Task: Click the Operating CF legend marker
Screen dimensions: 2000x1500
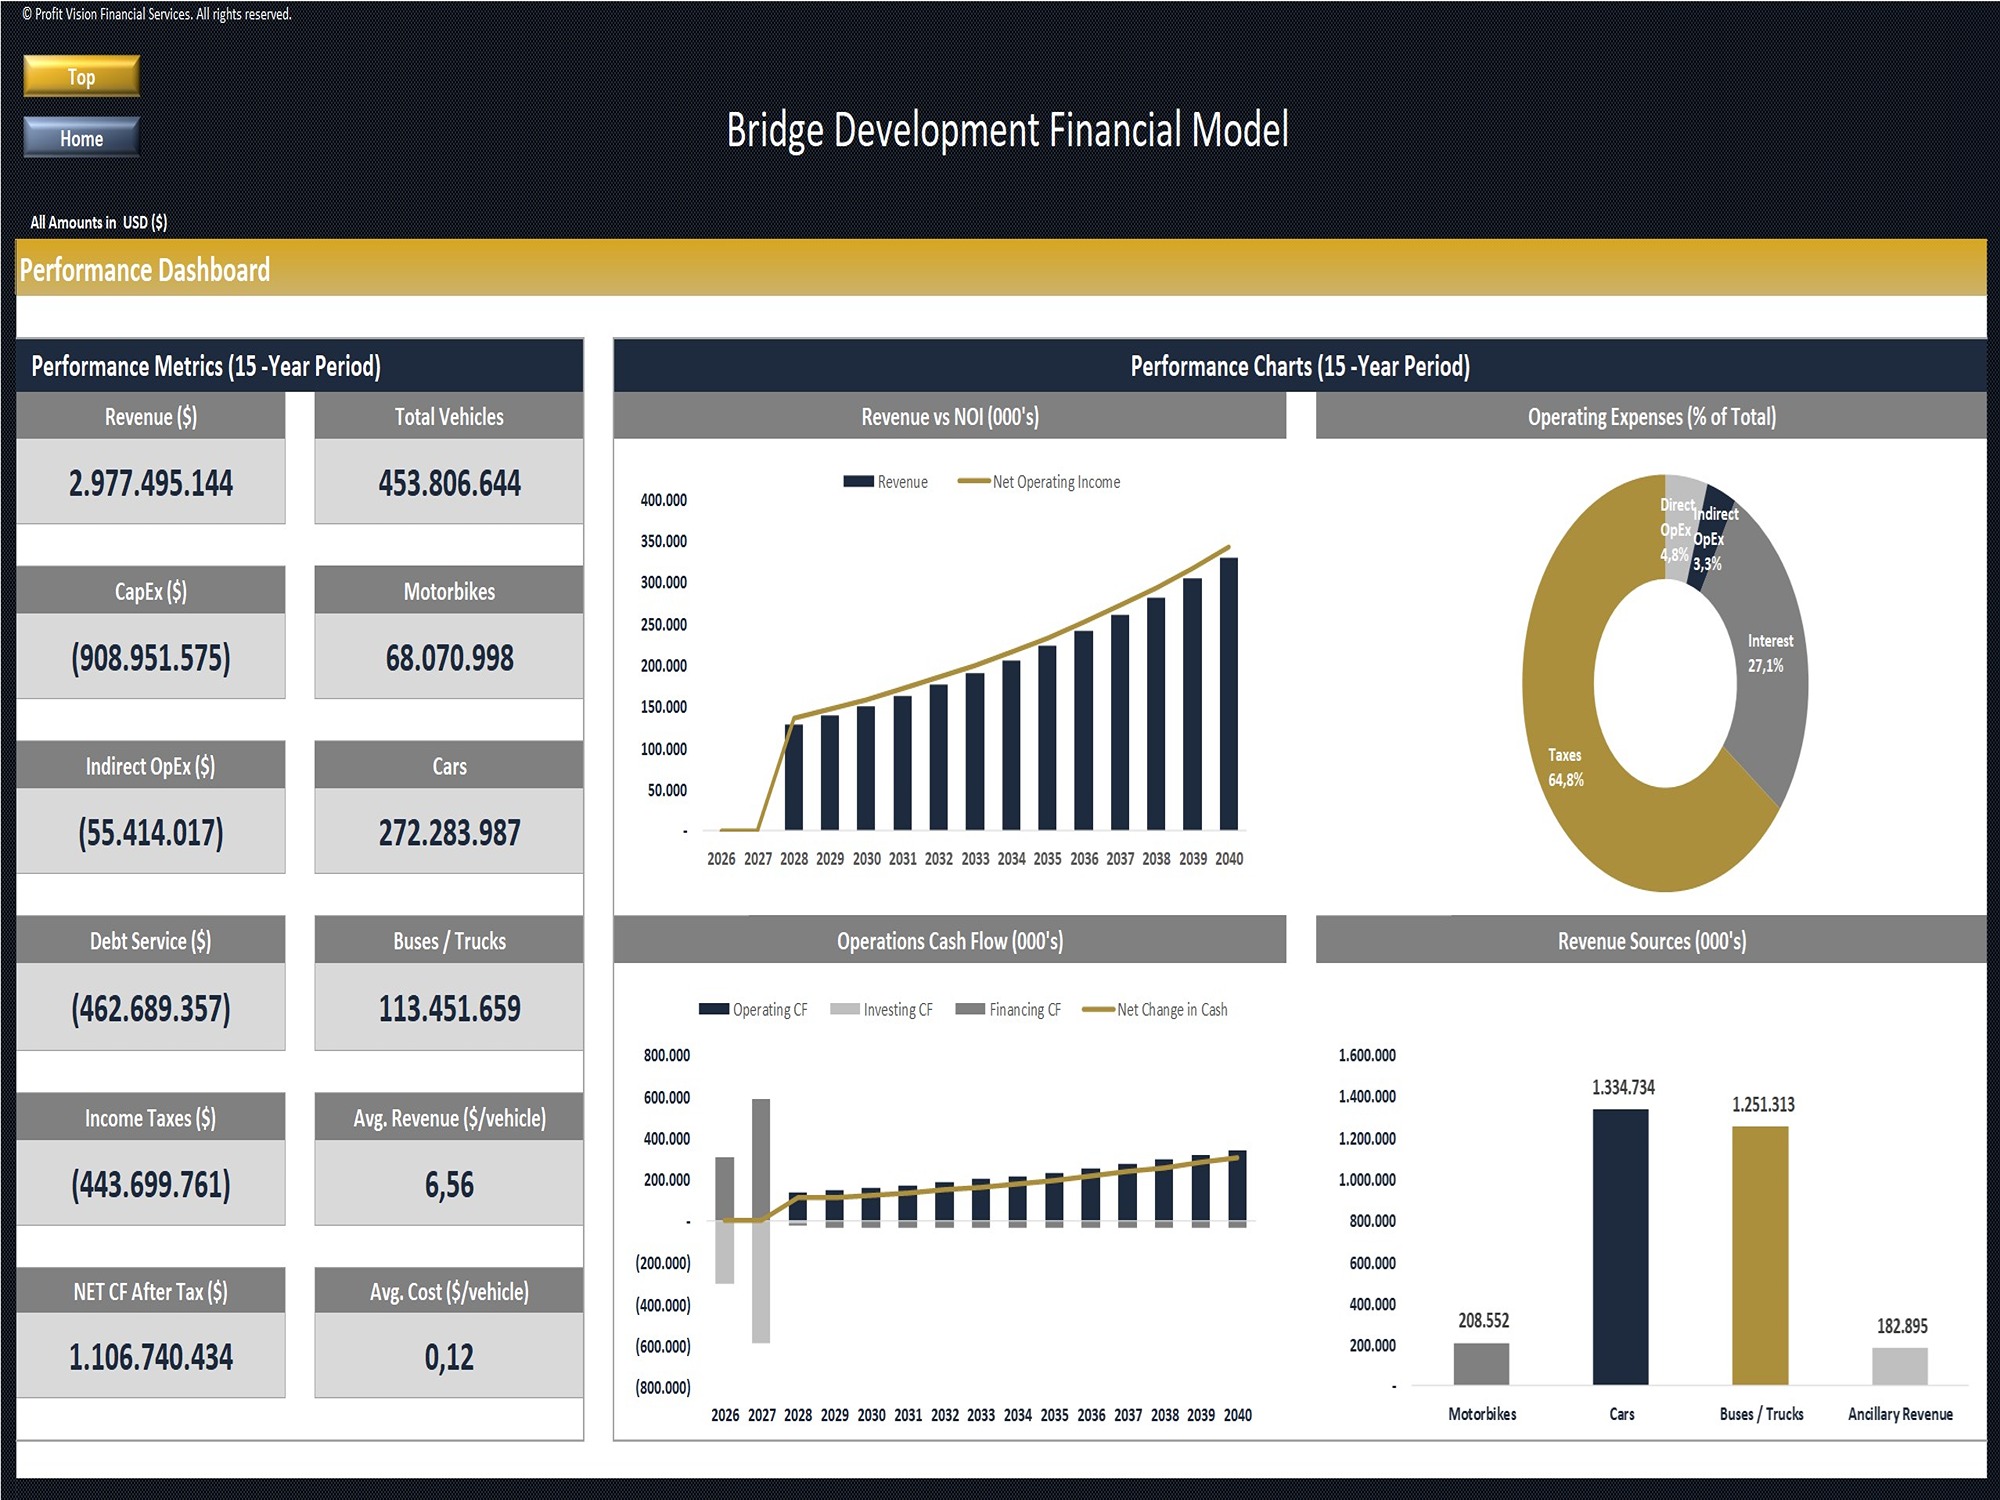Action: tap(712, 1009)
